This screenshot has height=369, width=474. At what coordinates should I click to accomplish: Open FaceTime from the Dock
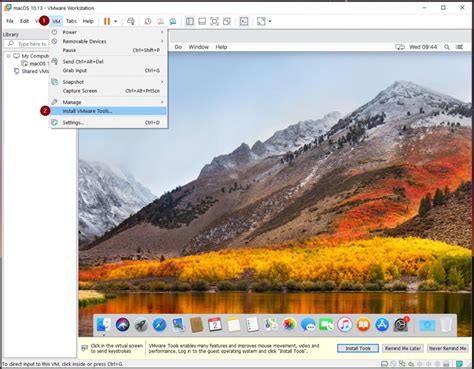pyautogui.click(x=326, y=324)
